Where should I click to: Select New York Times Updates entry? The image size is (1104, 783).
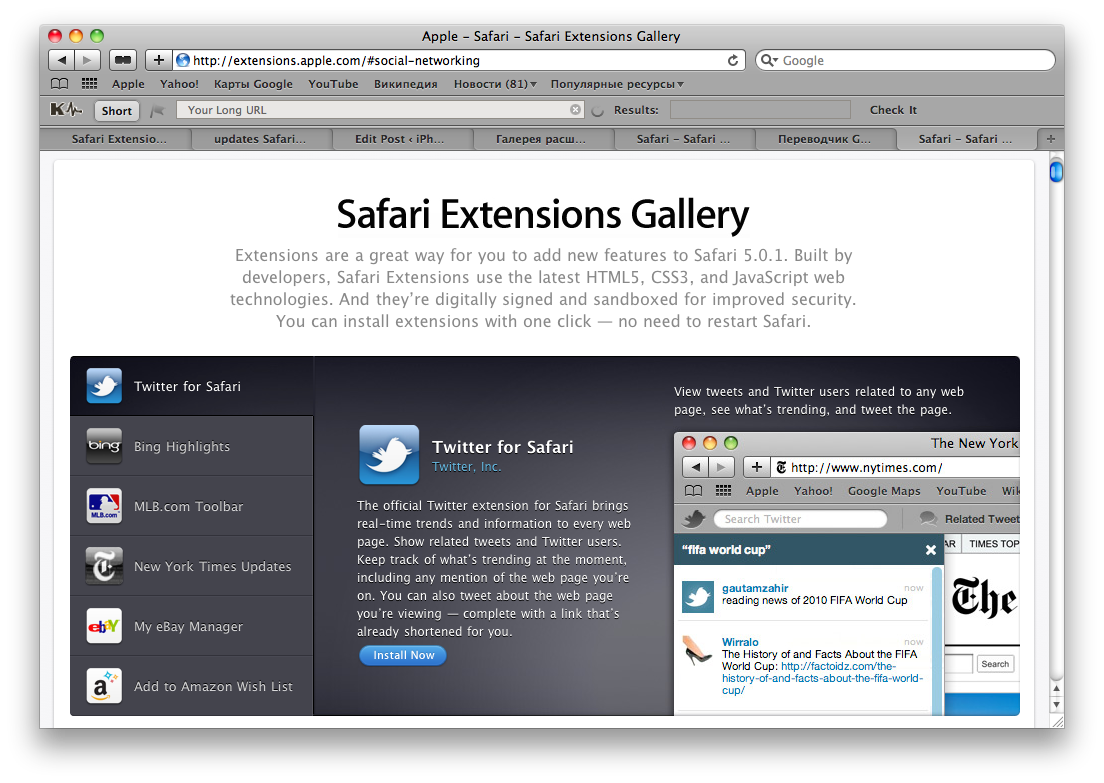click(x=192, y=566)
